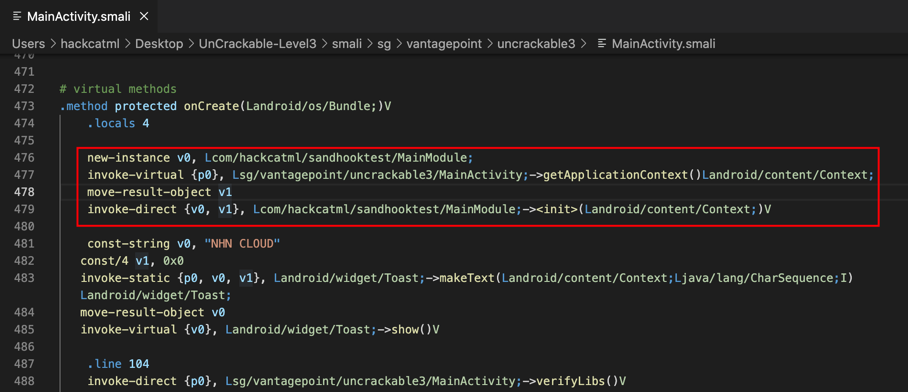
Task: Click line number 473 in gutter
Action: click(24, 107)
